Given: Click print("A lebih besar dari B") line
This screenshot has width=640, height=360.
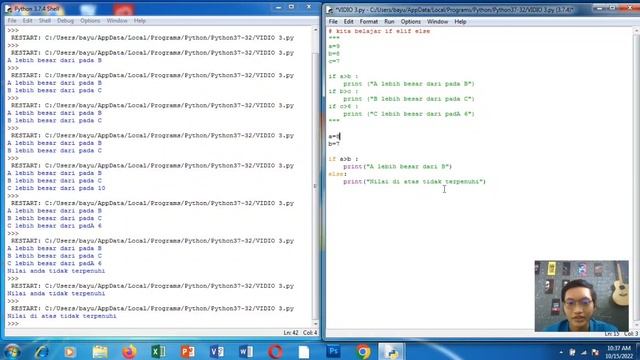Looking at the screenshot, I should 398,167.
